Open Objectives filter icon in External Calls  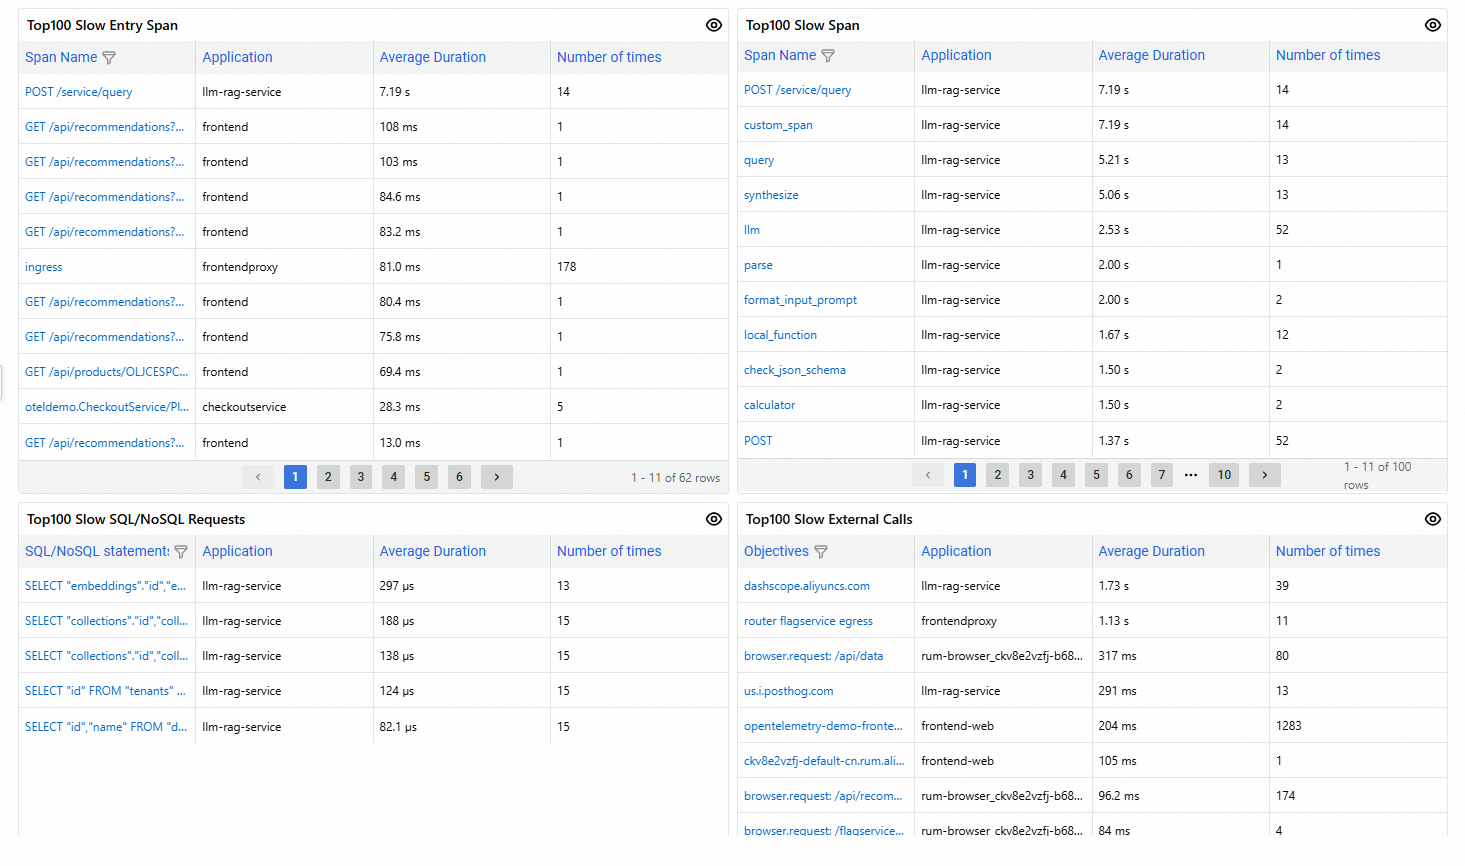[821, 552]
